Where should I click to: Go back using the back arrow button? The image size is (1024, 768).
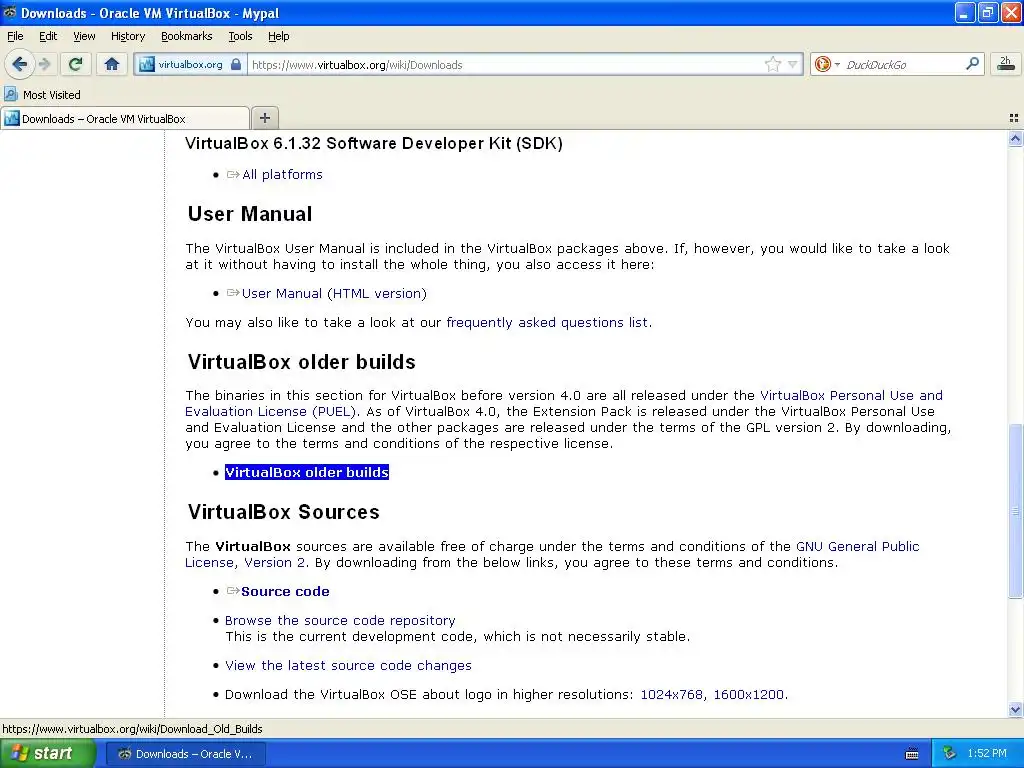click(x=20, y=64)
